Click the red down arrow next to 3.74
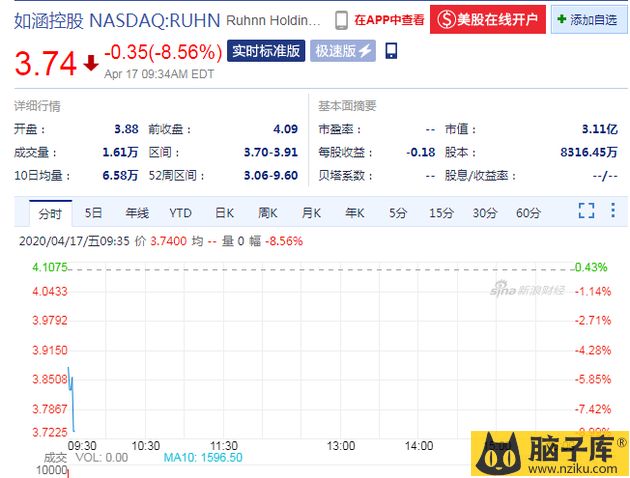 click(91, 63)
